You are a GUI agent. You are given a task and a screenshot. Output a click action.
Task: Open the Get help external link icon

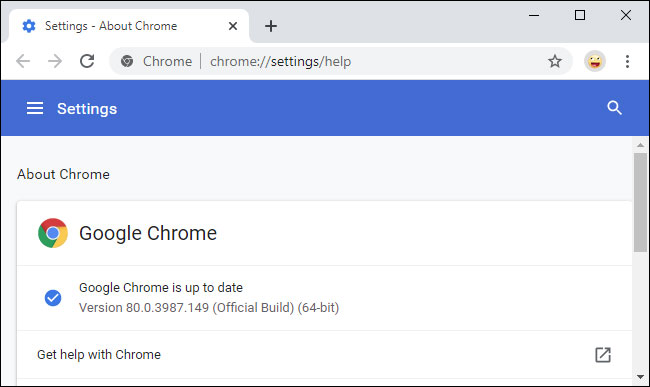[603, 355]
